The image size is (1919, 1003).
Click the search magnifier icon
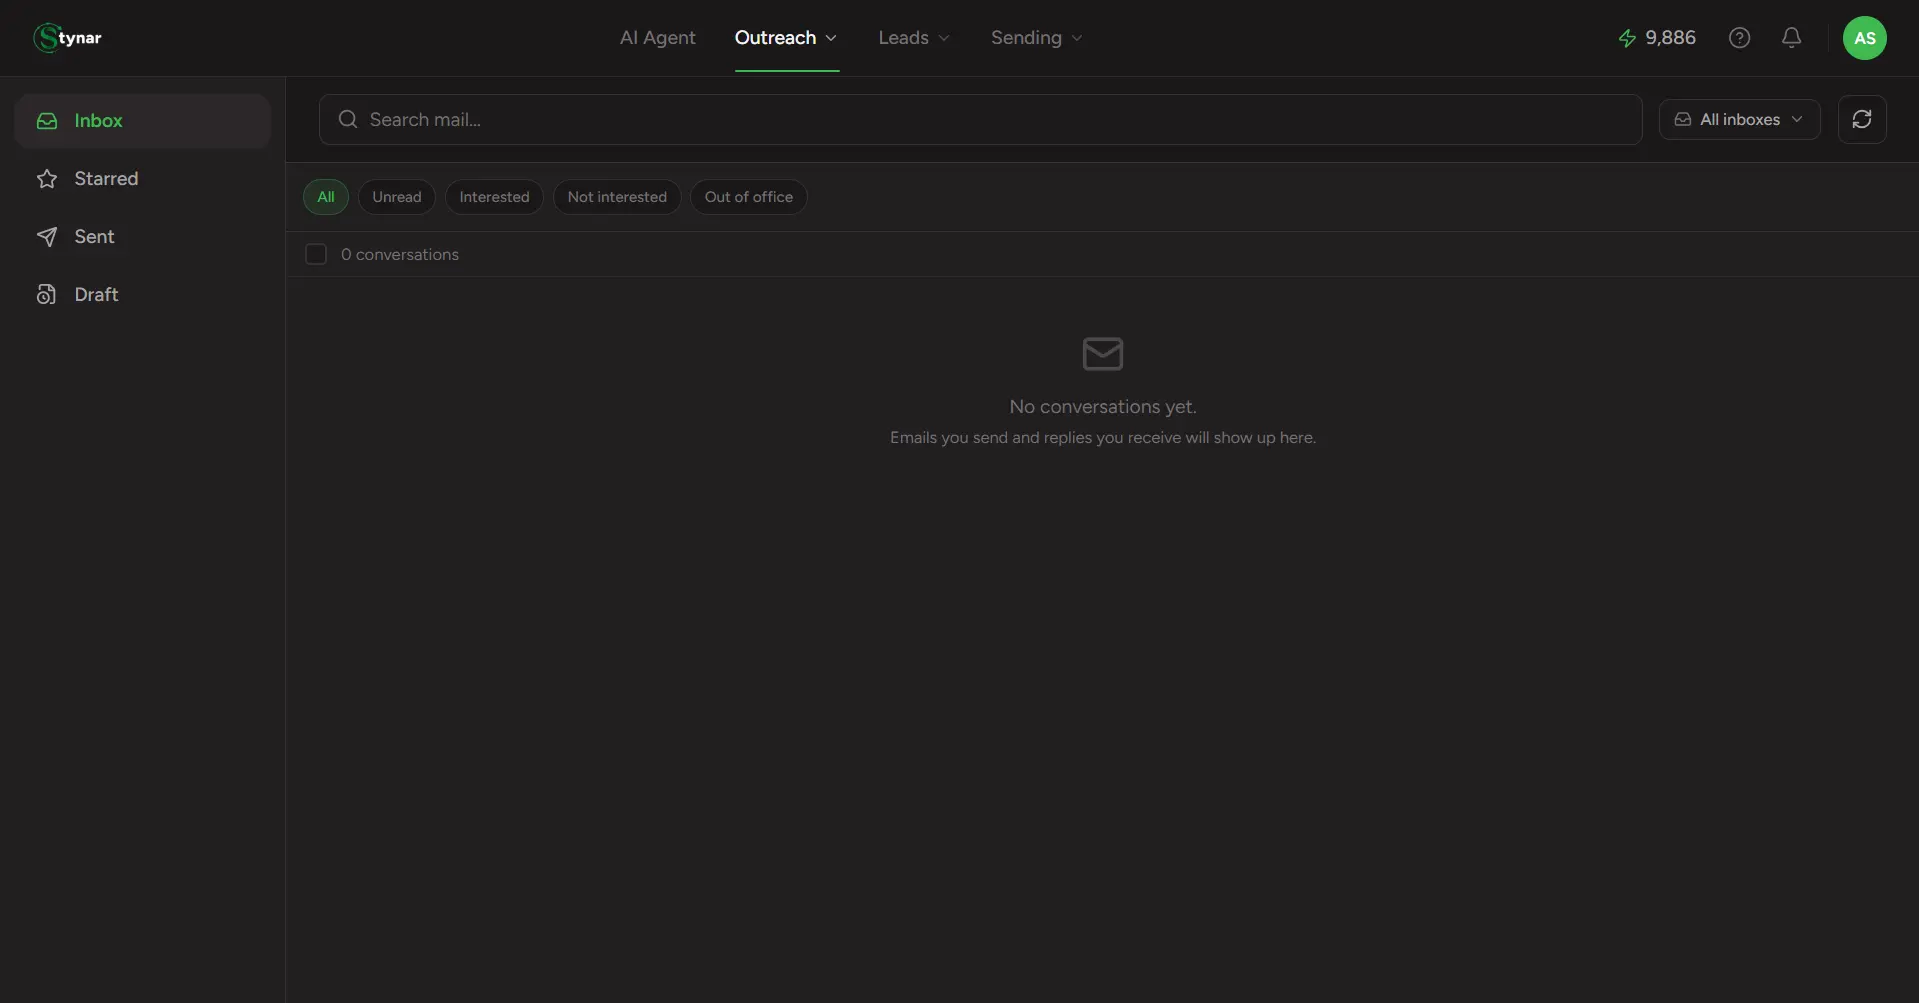click(x=348, y=119)
